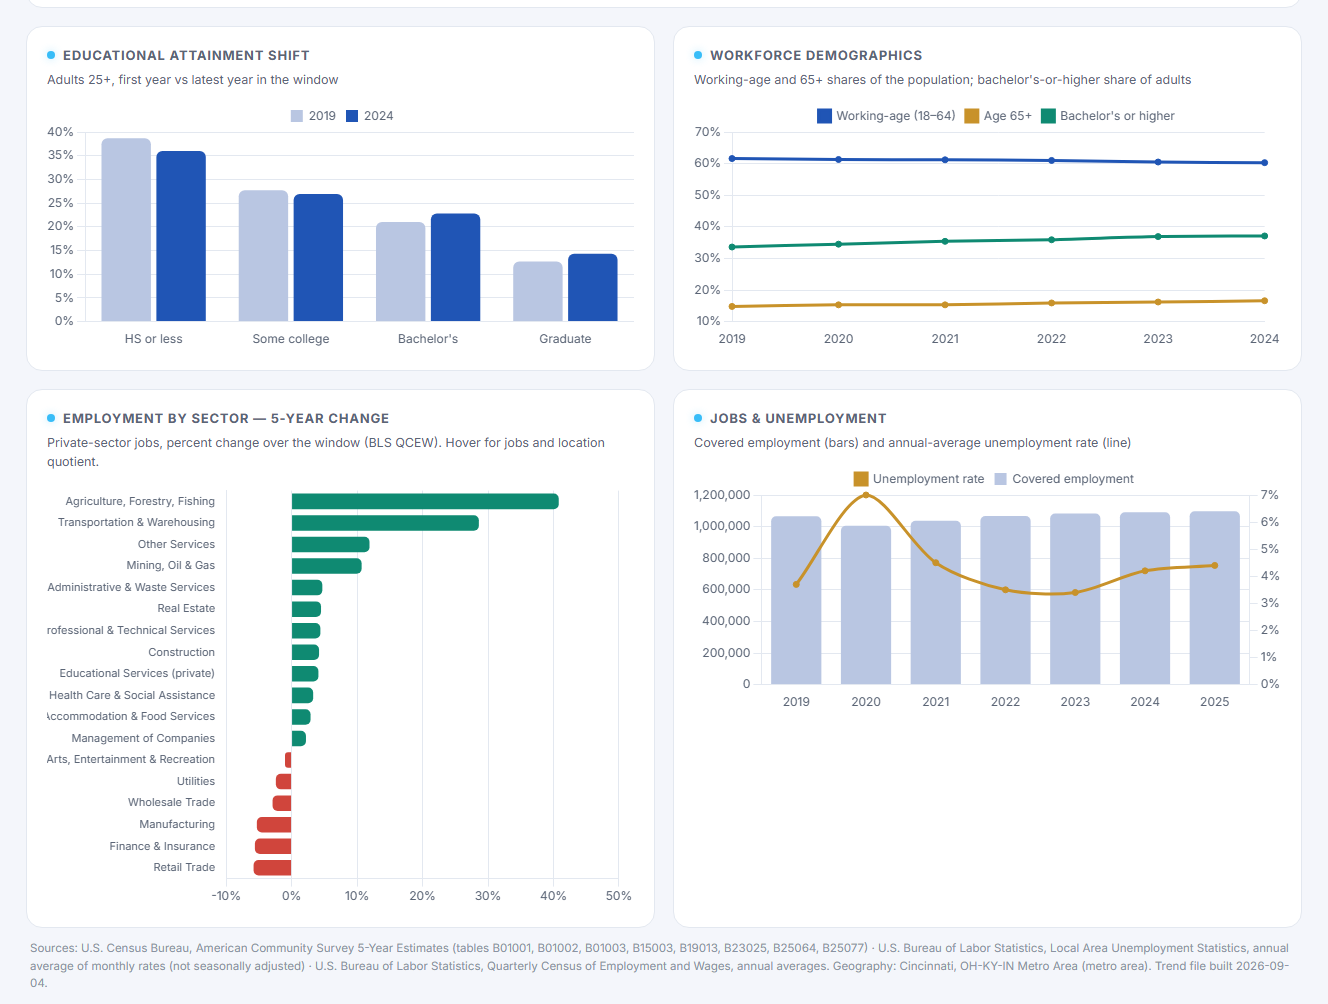
Task: Click the Other Services bar
Action: click(x=330, y=544)
